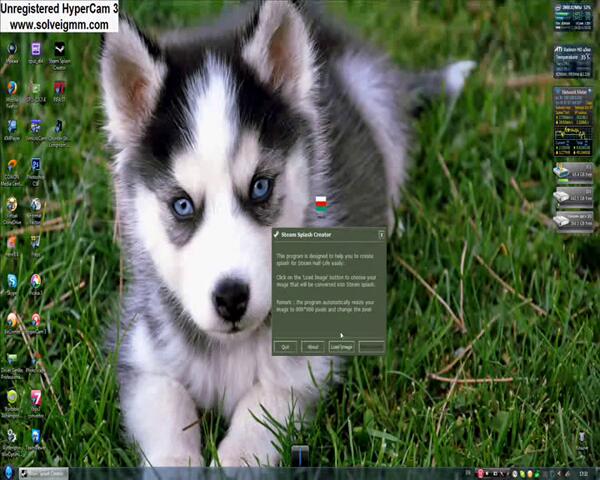Open the Skype desktop icon
Viewport: 600px width, 480px height.
12,284
